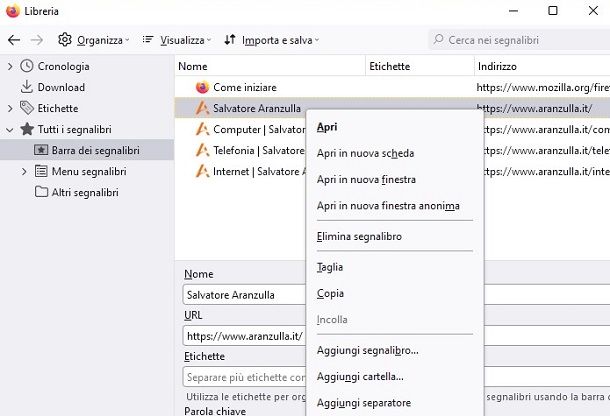Click the Firefox logo in title bar
This screenshot has height=416, width=610.
click(13, 11)
